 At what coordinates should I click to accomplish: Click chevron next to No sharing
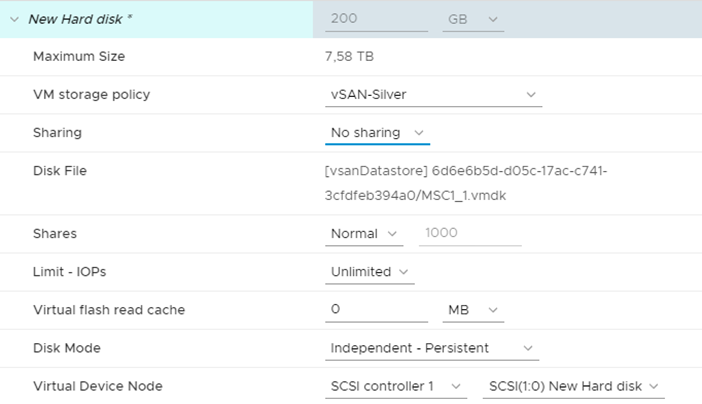coord(419,133)
